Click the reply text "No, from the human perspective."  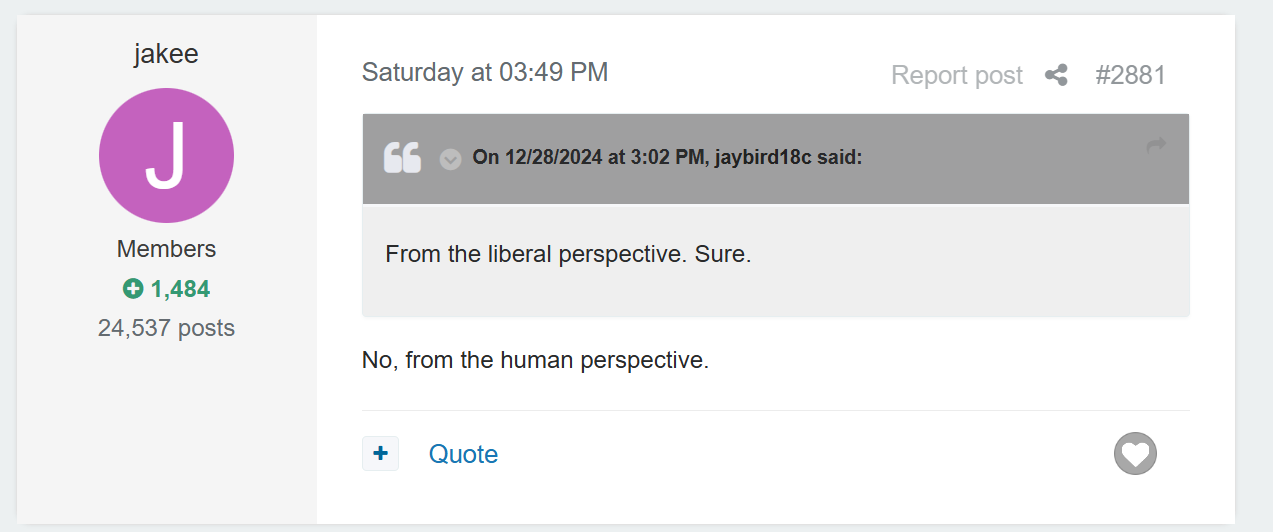tap(535, 360)
